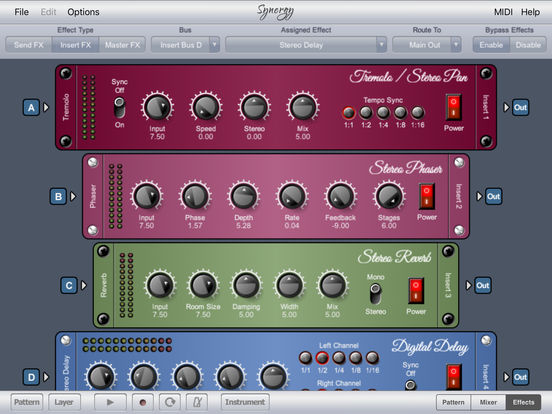
Task: Select Insert FX effect type
Action: point(75,45)
